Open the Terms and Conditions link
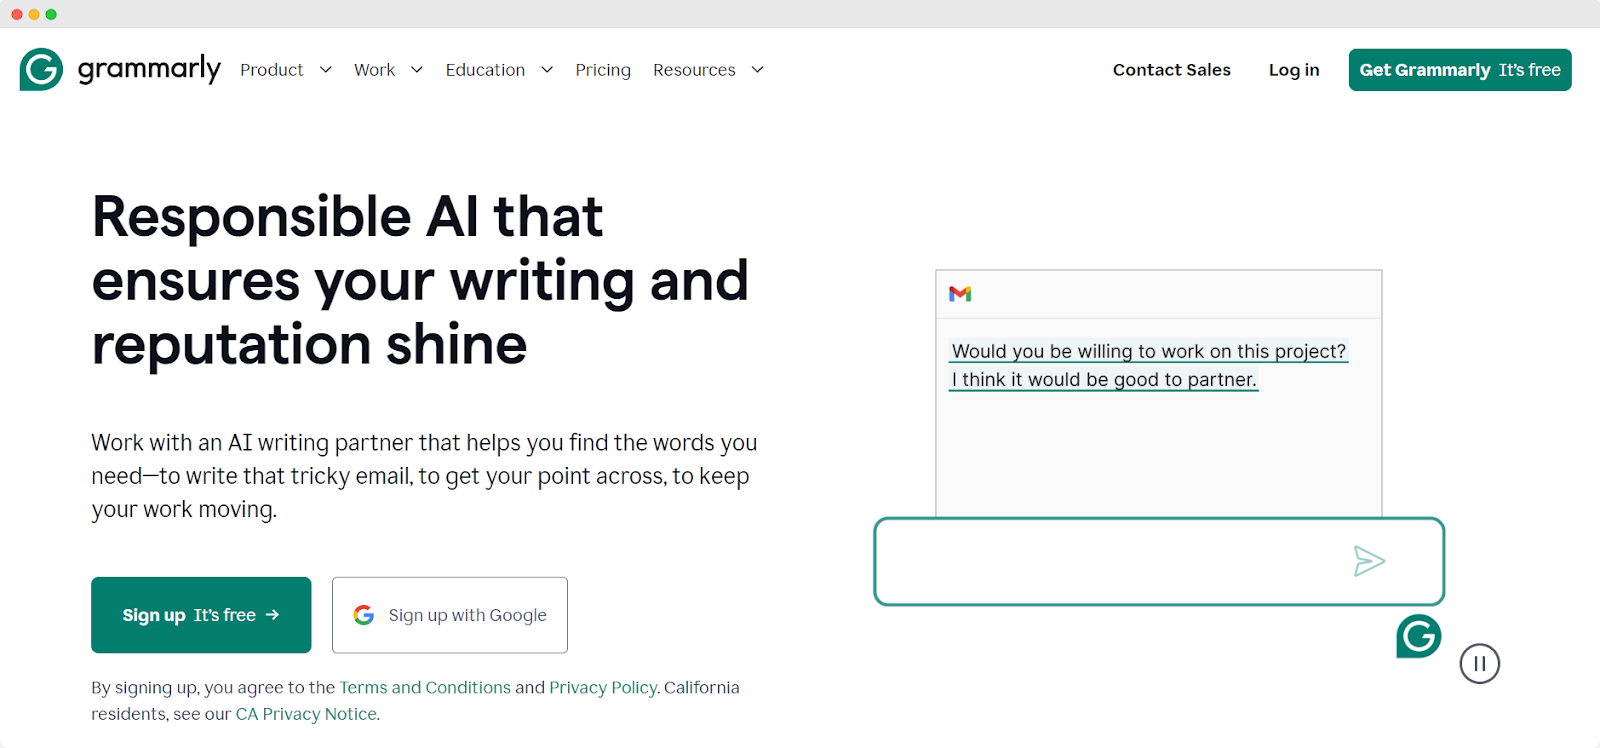Viewport: 1600px width, 748px height. coord(425,688)
